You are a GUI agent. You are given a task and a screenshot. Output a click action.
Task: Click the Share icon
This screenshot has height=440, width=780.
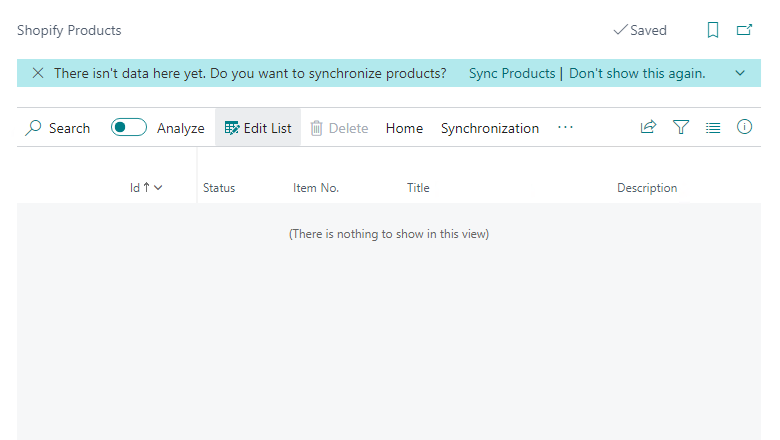pos(648,127)
